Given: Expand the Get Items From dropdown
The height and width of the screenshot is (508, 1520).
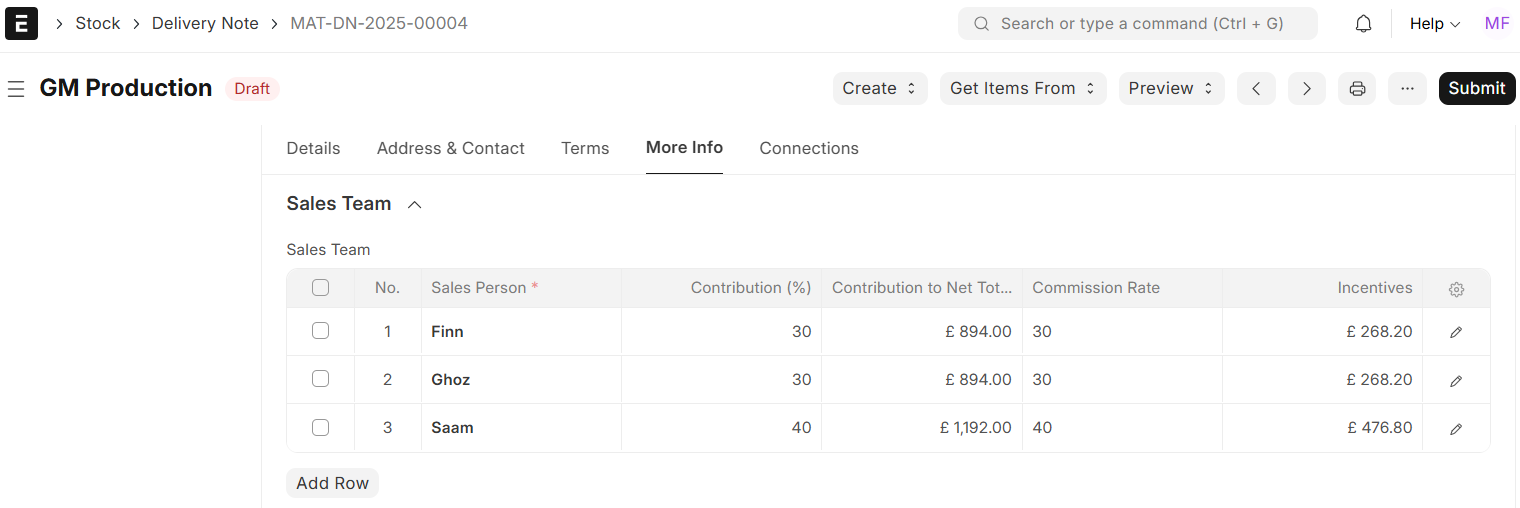Looking at the screenshot, I should tap(1022, 88).
